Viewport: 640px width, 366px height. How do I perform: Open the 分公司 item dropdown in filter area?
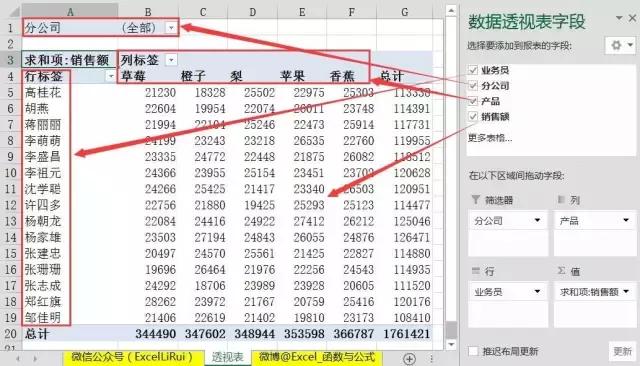click(x=538, y=220)
